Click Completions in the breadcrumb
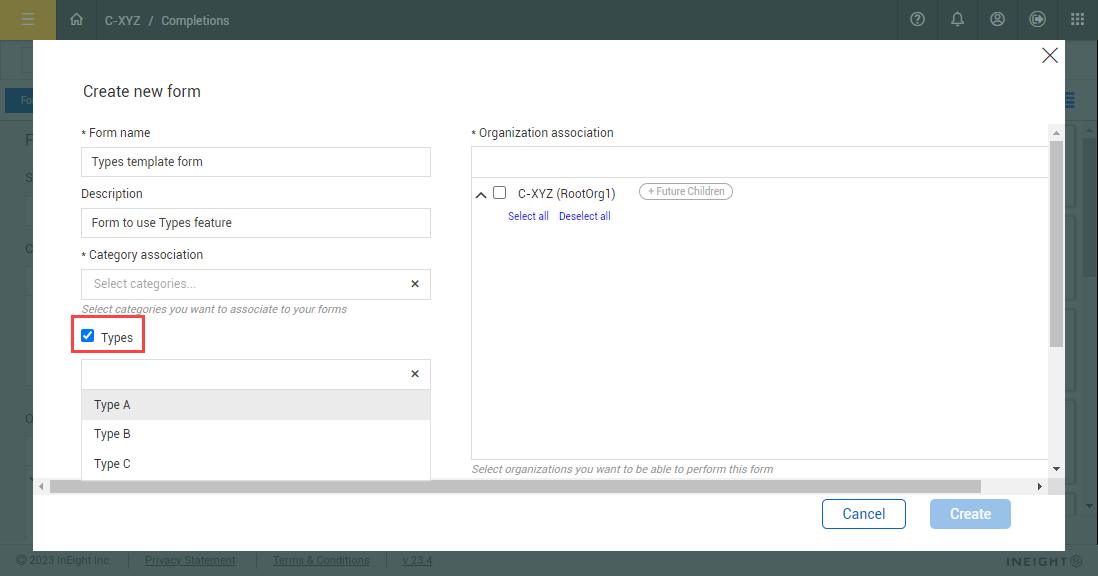 (x=194, y=19)
